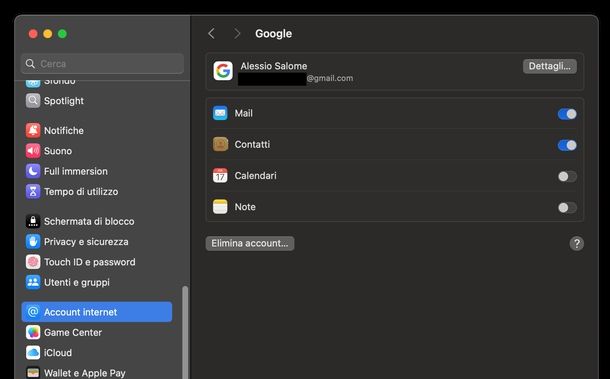This screenshot has height=379, width=610.
Task: Select Utenti e gruppi text
Action: 77,282
